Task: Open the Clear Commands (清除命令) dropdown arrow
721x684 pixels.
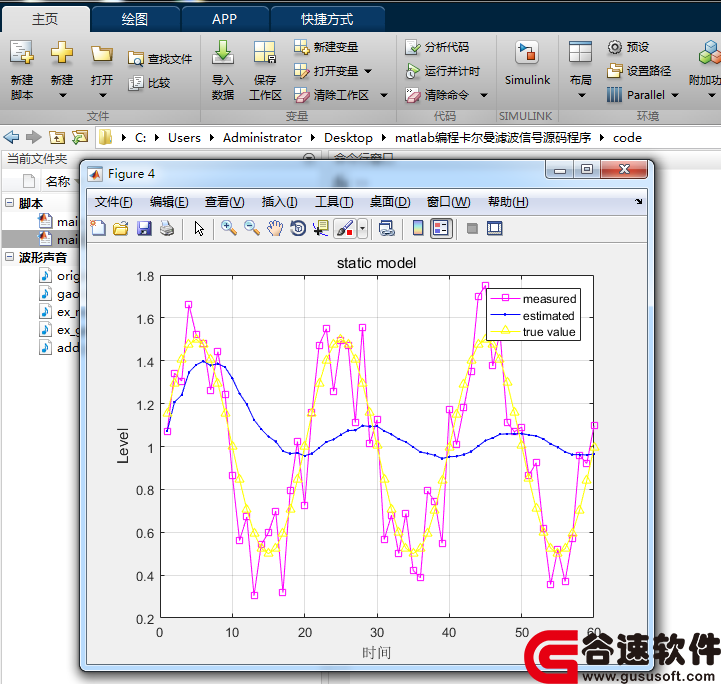Action: click(x=484, y=95)
